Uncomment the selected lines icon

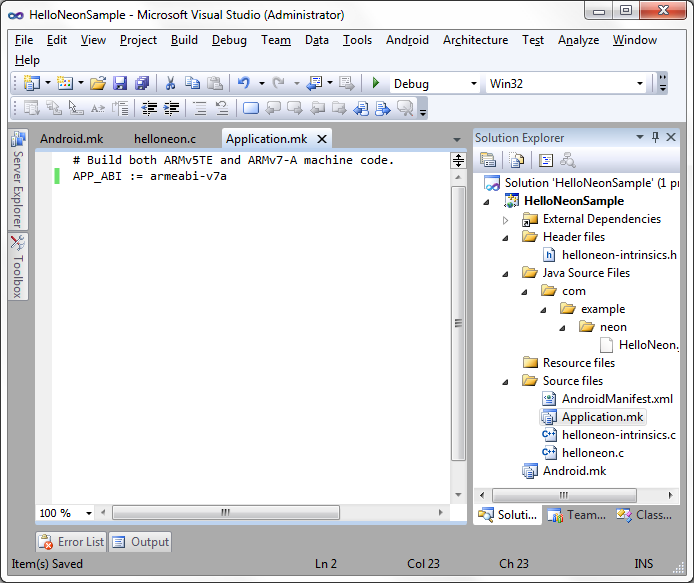[222, 108]
